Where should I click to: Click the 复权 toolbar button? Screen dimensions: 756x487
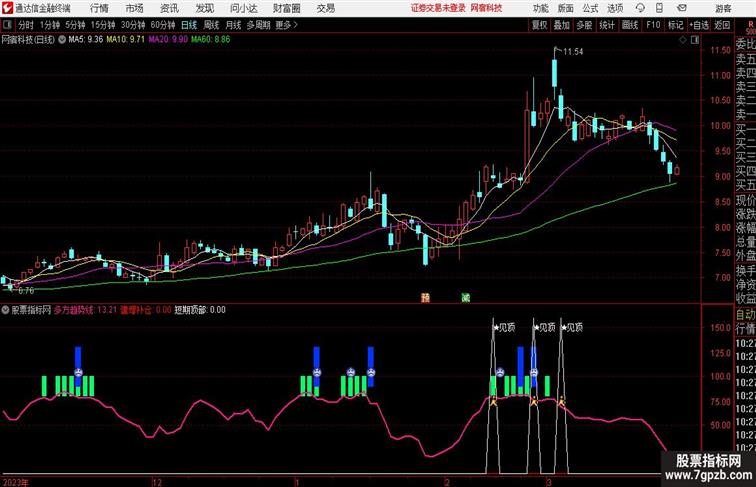(539, 25)
